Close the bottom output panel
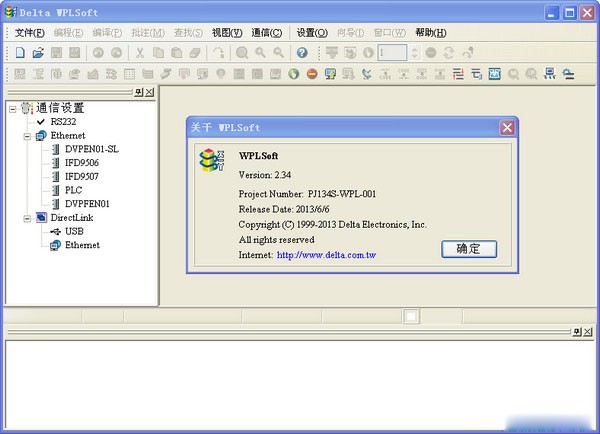 588,332
